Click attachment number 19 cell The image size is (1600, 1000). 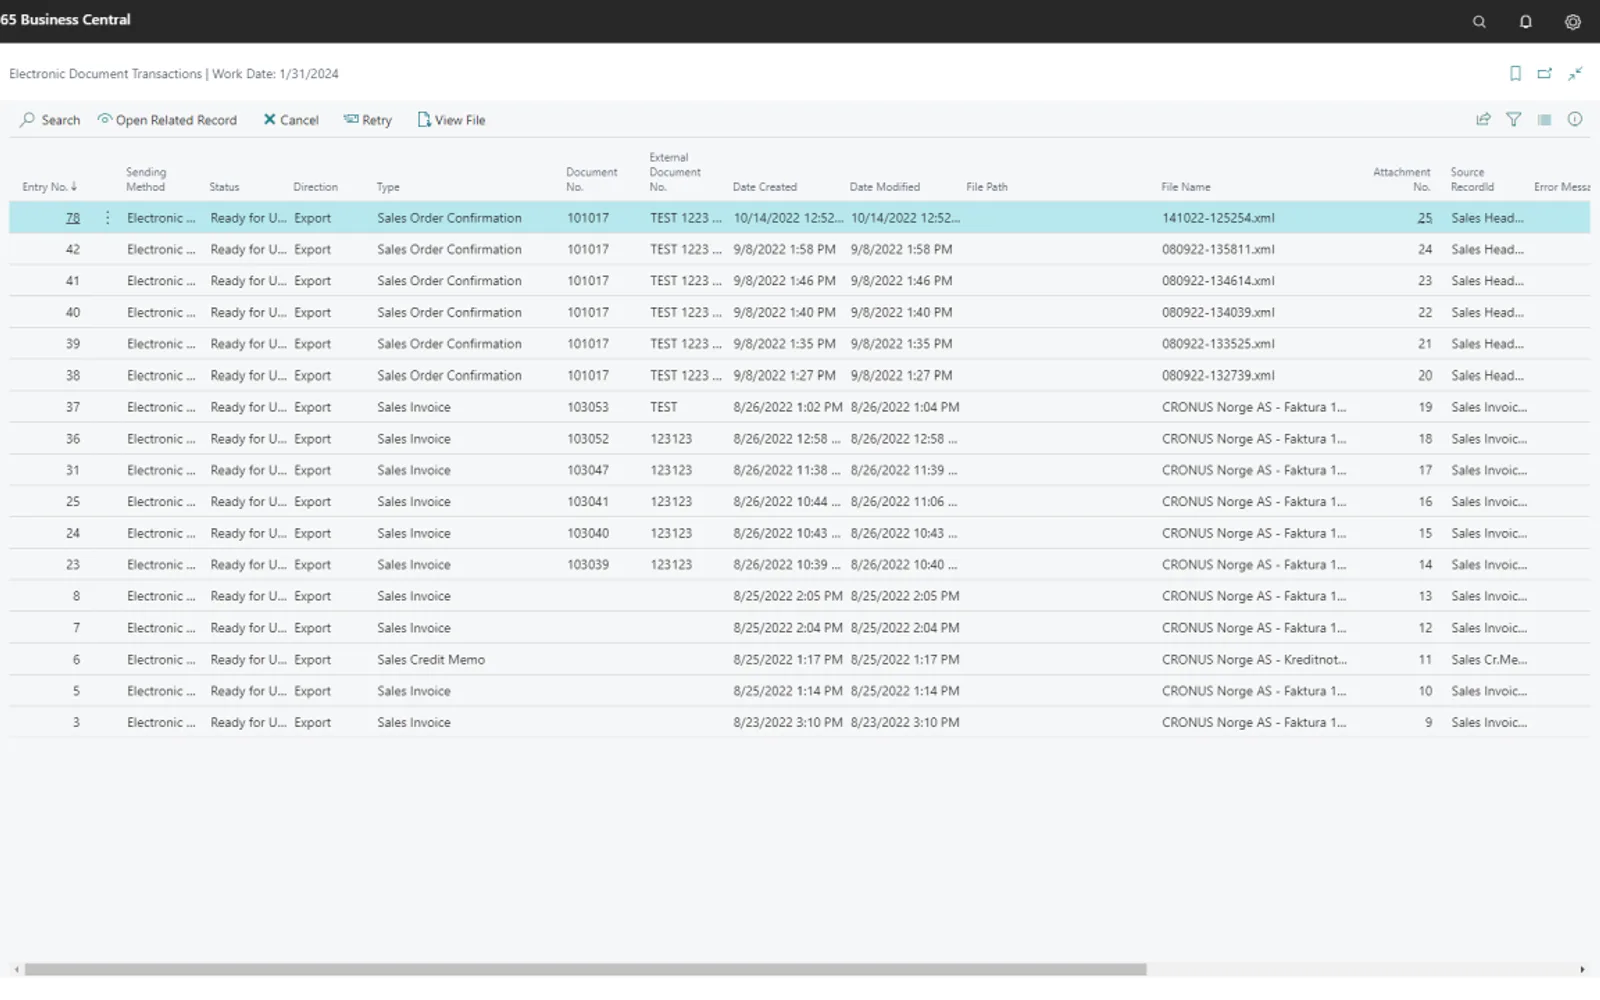(1425, 407)
